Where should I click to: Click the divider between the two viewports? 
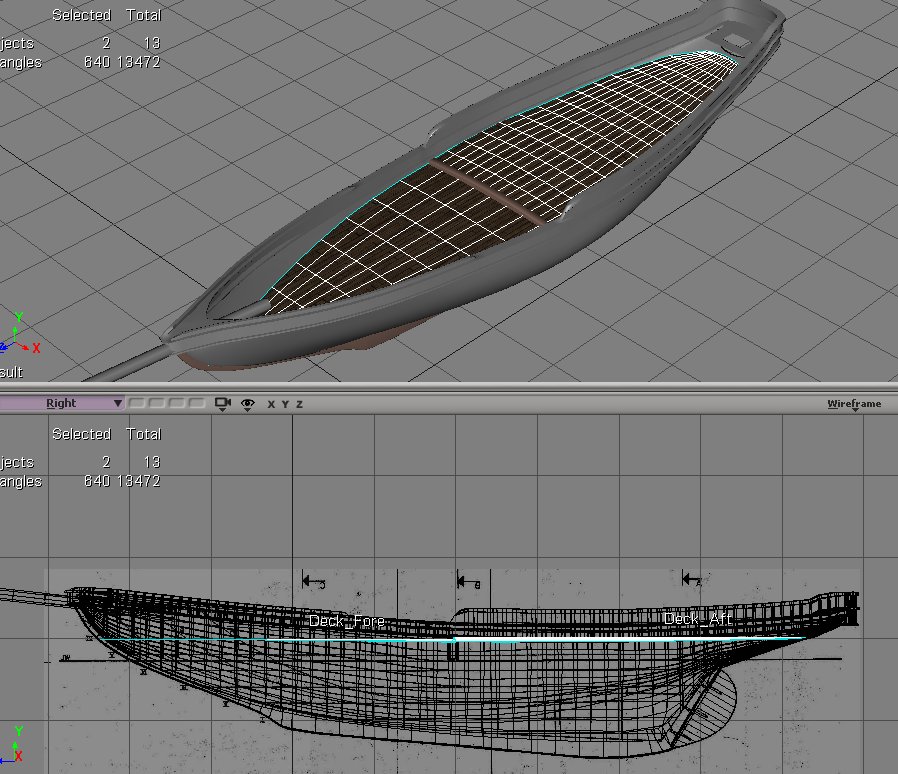coord(449,388)
